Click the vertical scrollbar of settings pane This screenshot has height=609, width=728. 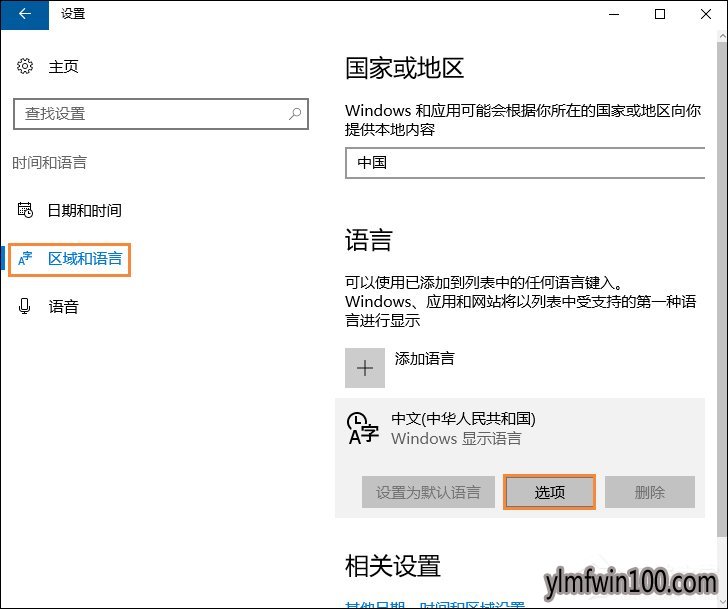(x=722, y=288)
